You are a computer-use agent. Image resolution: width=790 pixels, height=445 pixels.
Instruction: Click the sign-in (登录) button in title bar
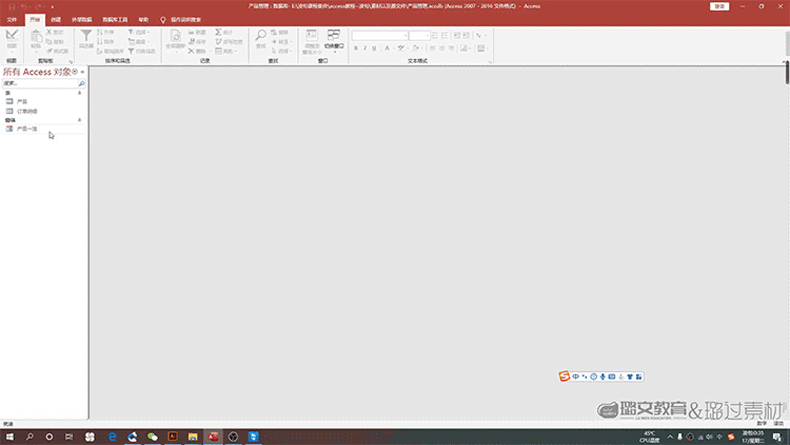[x=719, y=6]
